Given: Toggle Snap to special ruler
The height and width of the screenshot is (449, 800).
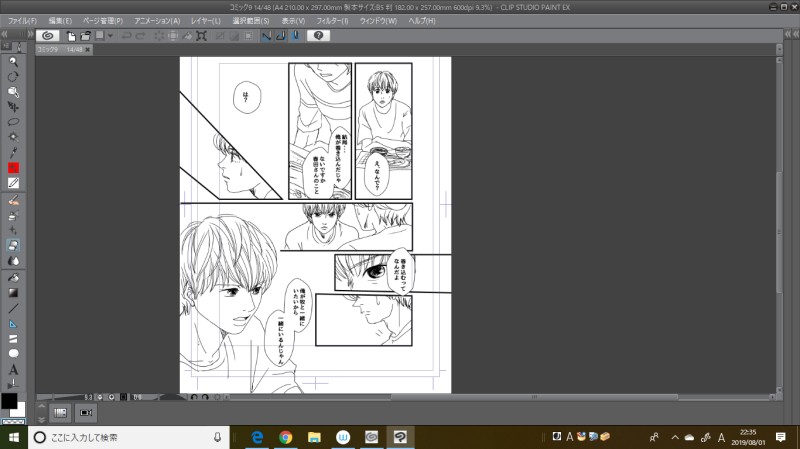Looking at the screenshot, I should tap(281, 36).
